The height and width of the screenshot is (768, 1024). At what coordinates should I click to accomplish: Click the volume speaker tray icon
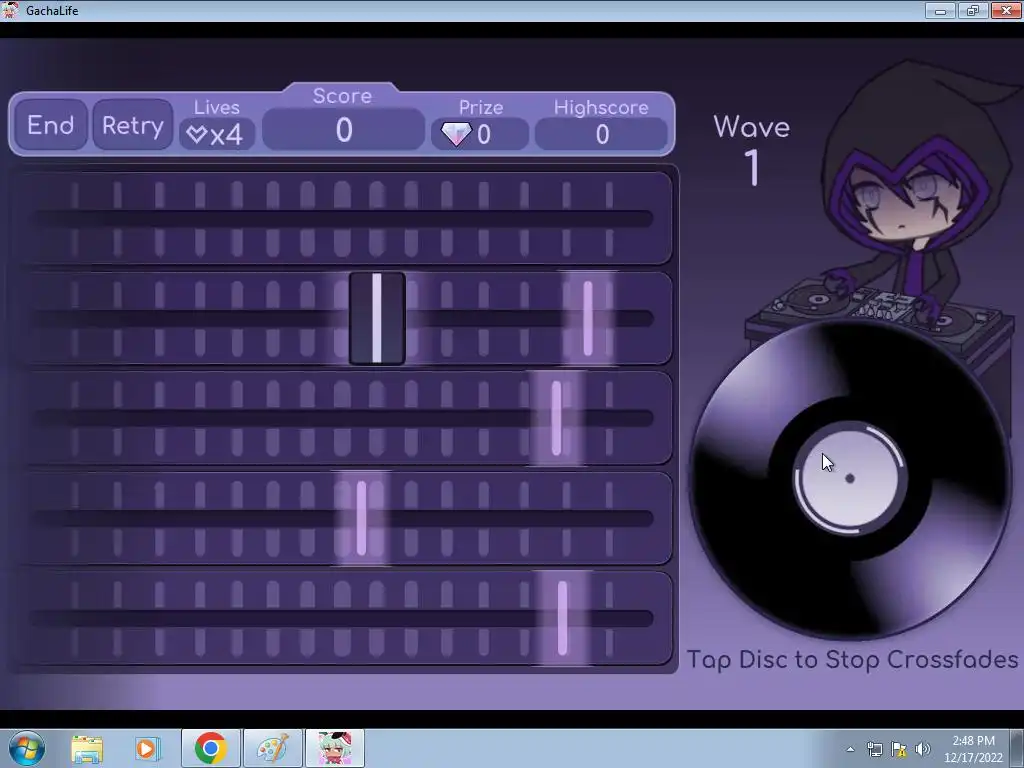[923, 749]
